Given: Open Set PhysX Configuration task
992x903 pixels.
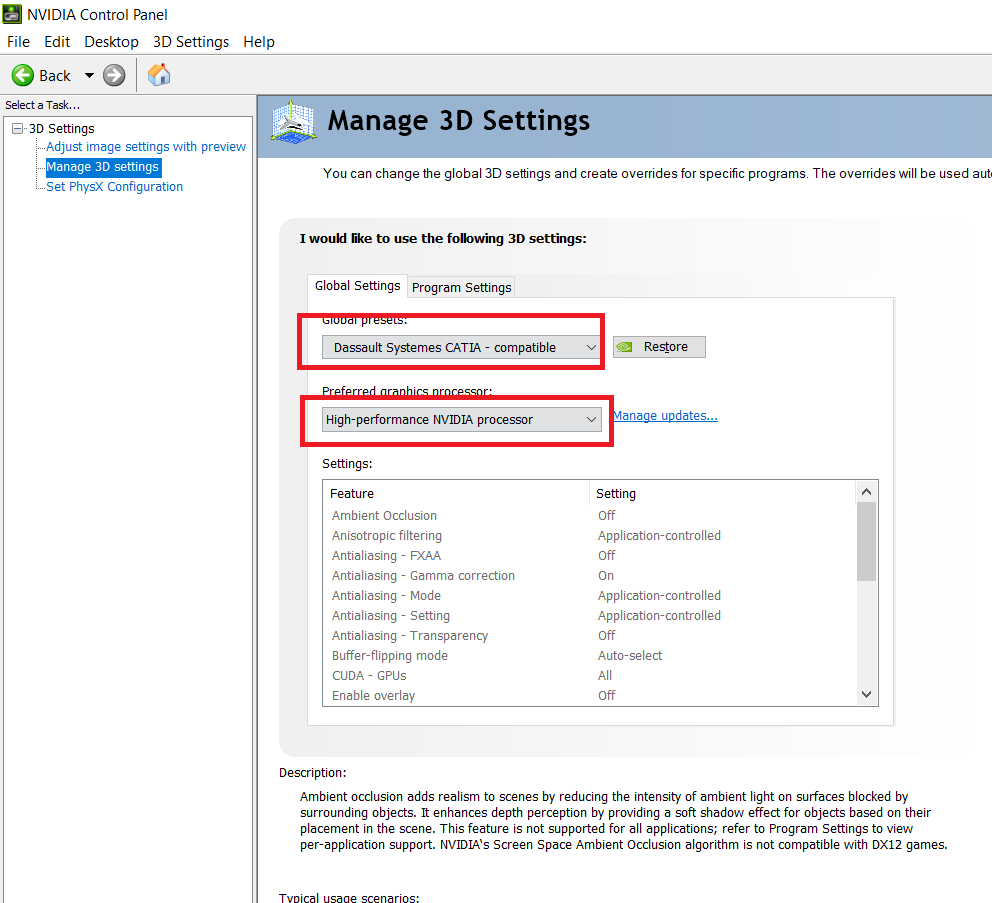Looking at the screenshot, I should coord(115,187).
